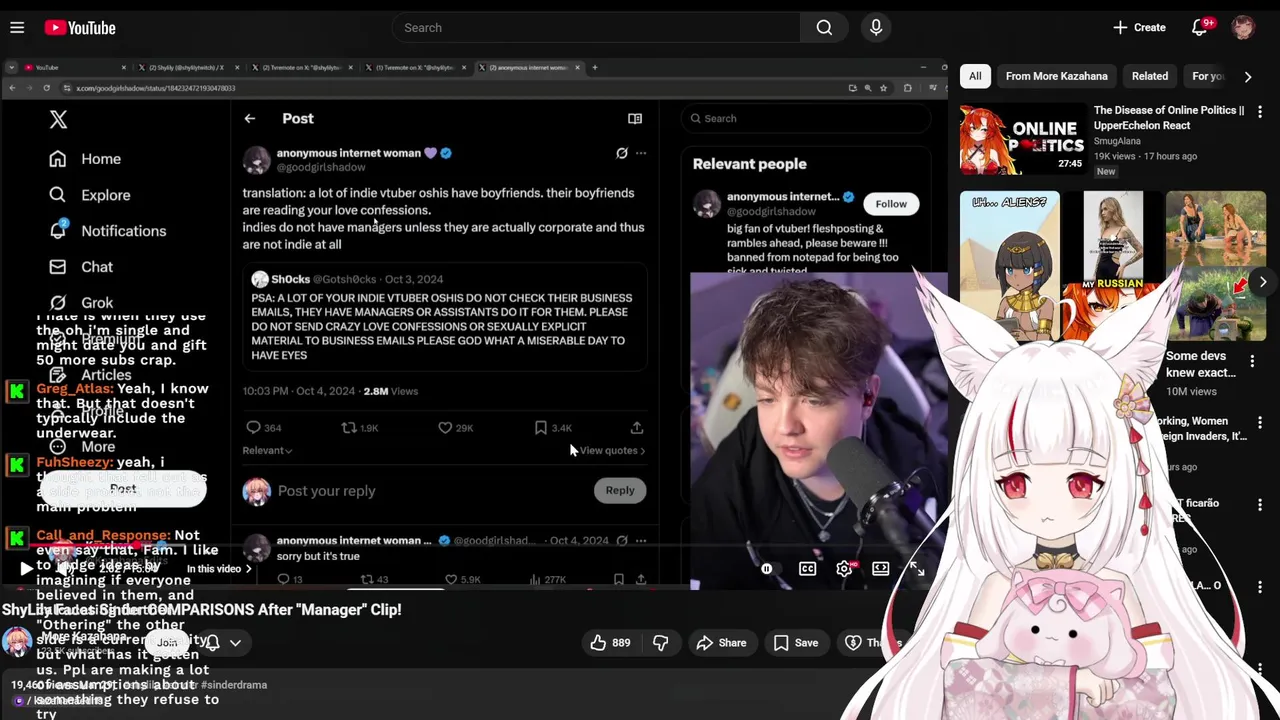Click the magnifier search button
Viewport: 1280px width, 720px height.
tap(824, 28)
